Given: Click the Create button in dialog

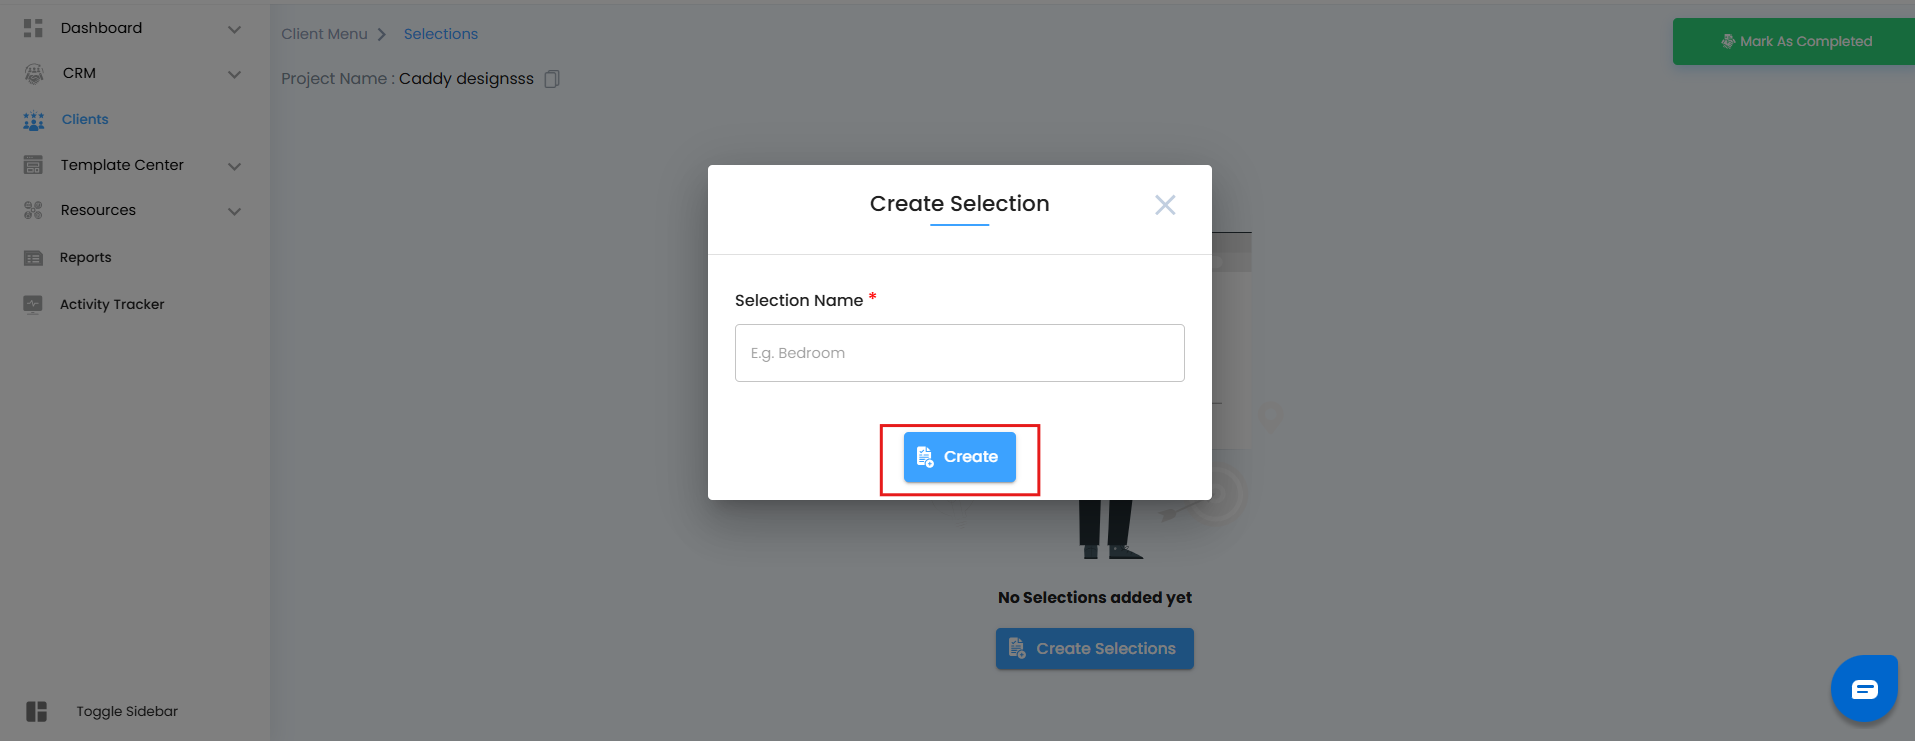Looking at the screenshot, I should (959, 457).
